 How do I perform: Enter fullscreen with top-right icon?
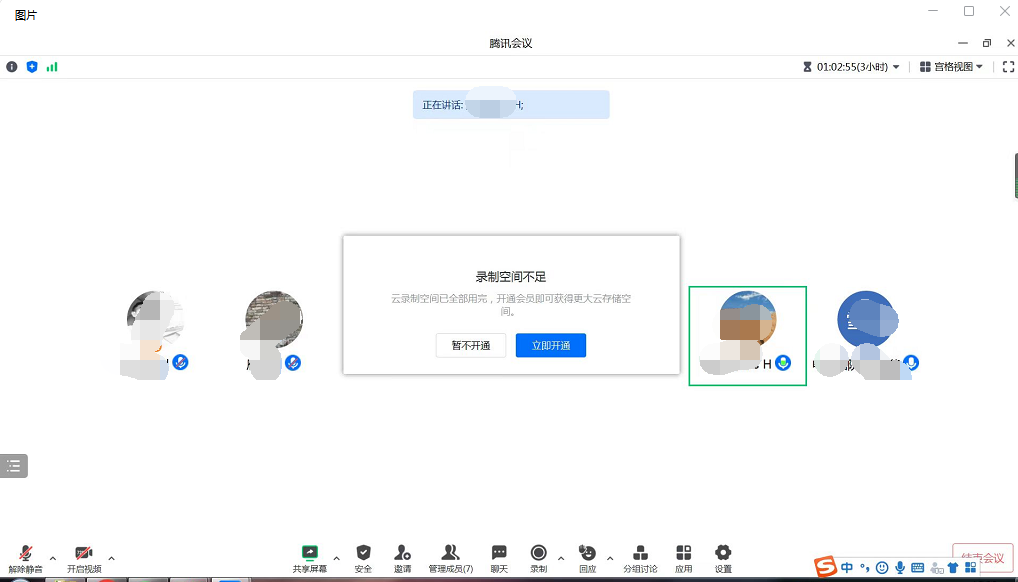(1007, 66)
